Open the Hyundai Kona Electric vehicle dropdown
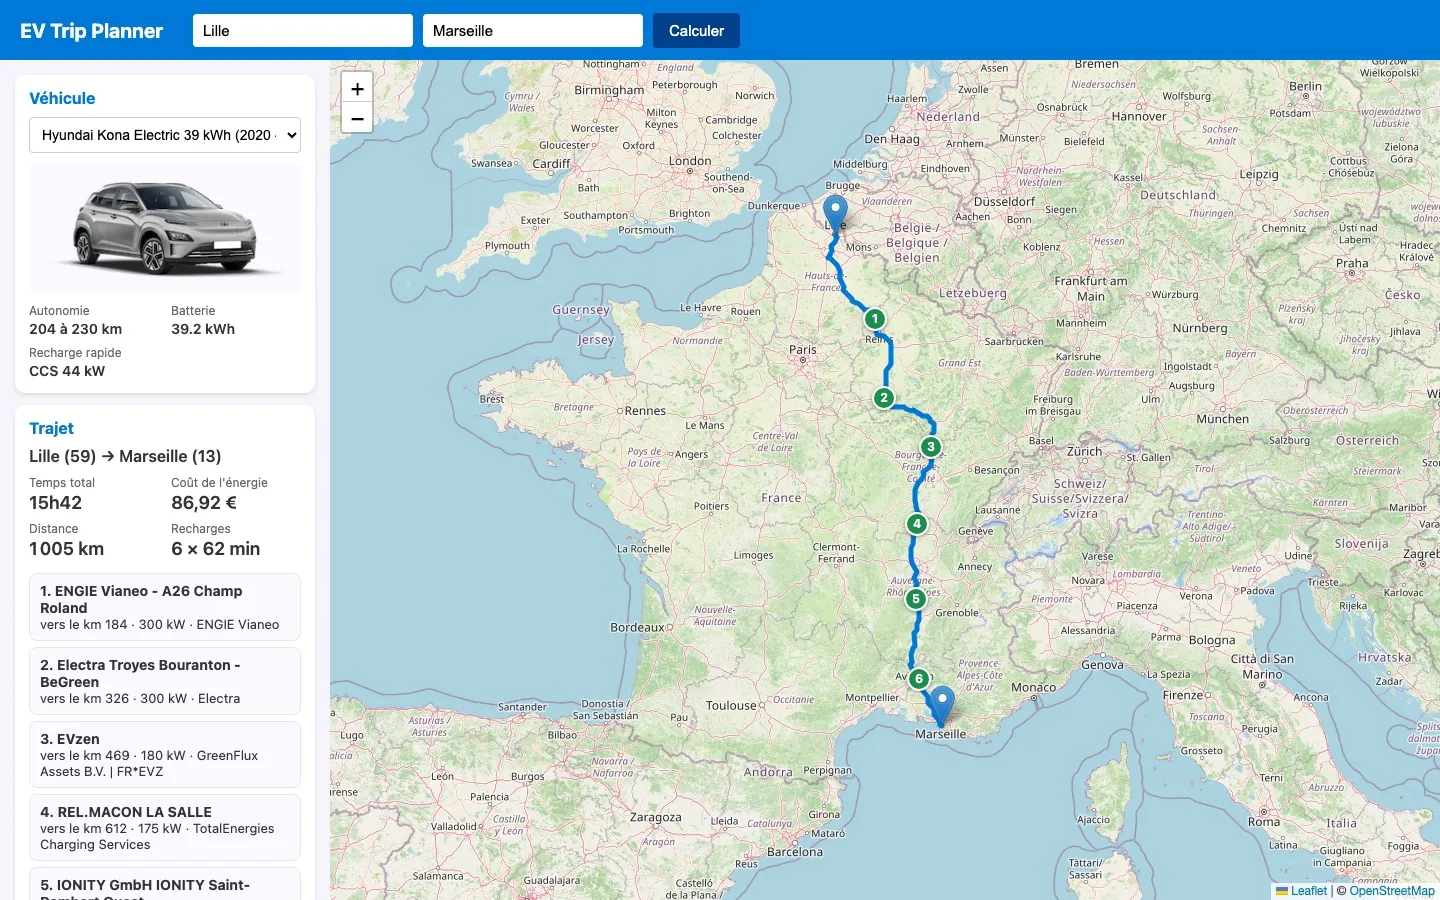Screen dimensions: 1440x900 coord(165,135)
